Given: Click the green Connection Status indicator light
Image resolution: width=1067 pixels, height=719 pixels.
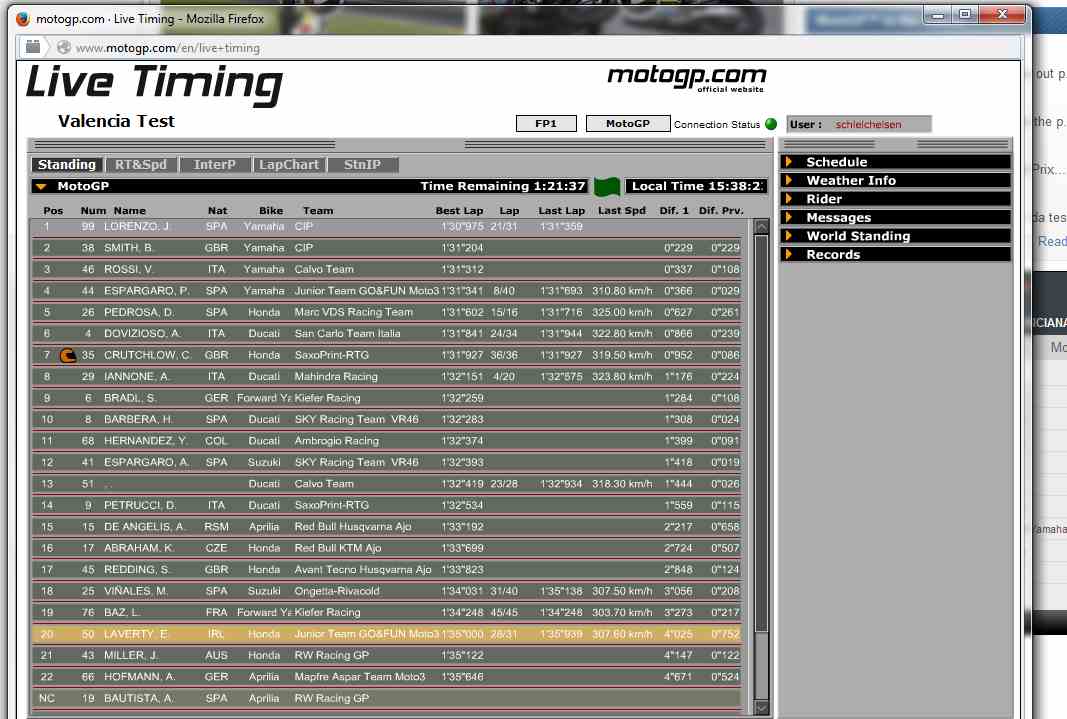Looking at the screenshot, I should coord(771,125).
